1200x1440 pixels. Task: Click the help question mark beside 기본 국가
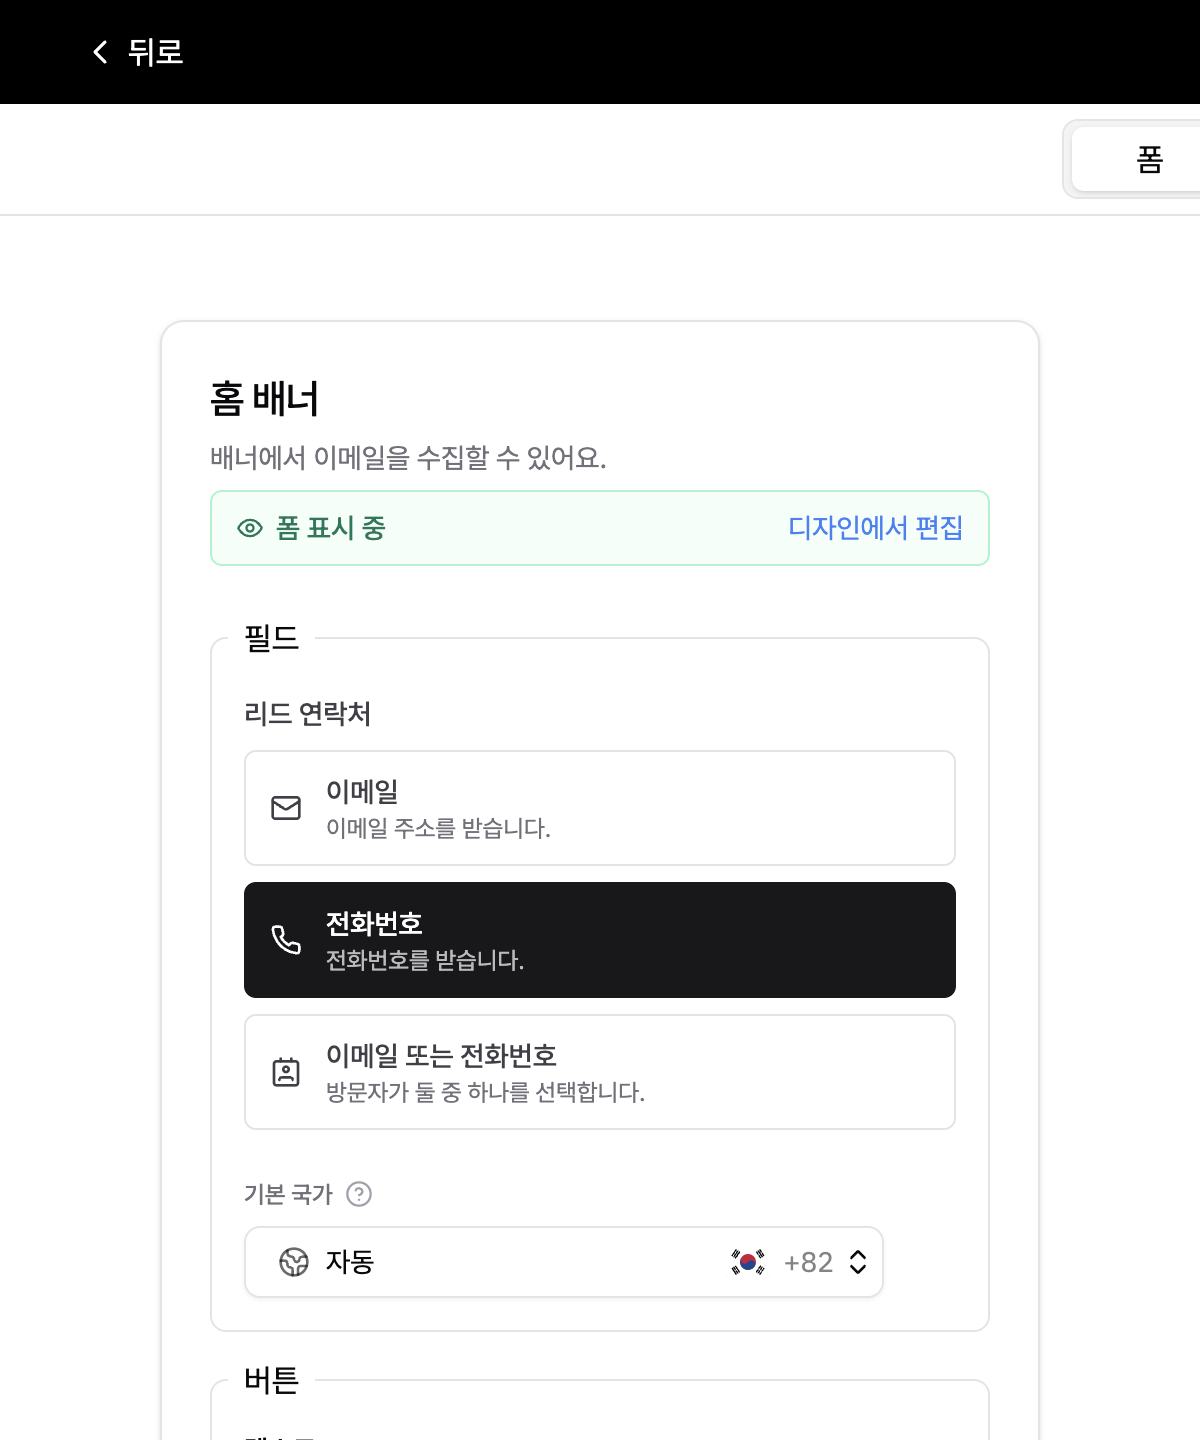[359, 1194]
